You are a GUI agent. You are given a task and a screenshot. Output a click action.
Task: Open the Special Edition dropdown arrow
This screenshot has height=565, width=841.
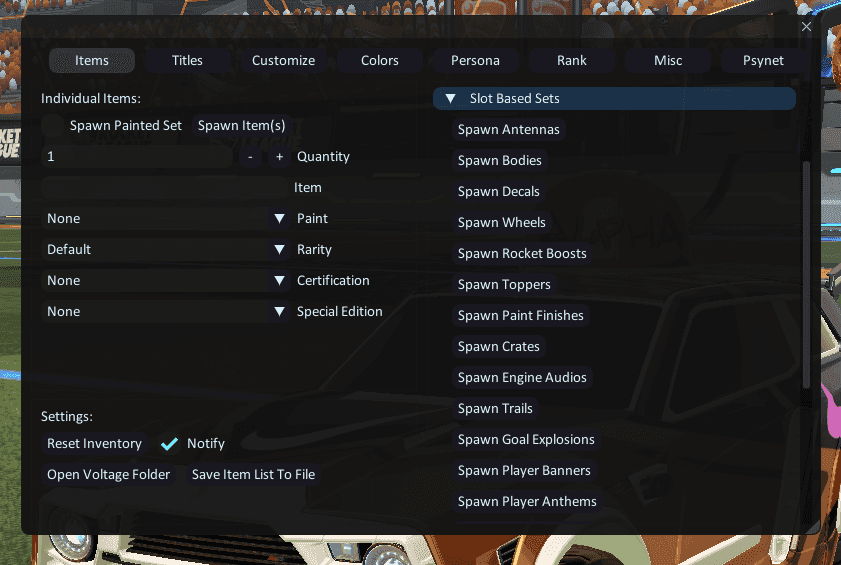[279, 312]
